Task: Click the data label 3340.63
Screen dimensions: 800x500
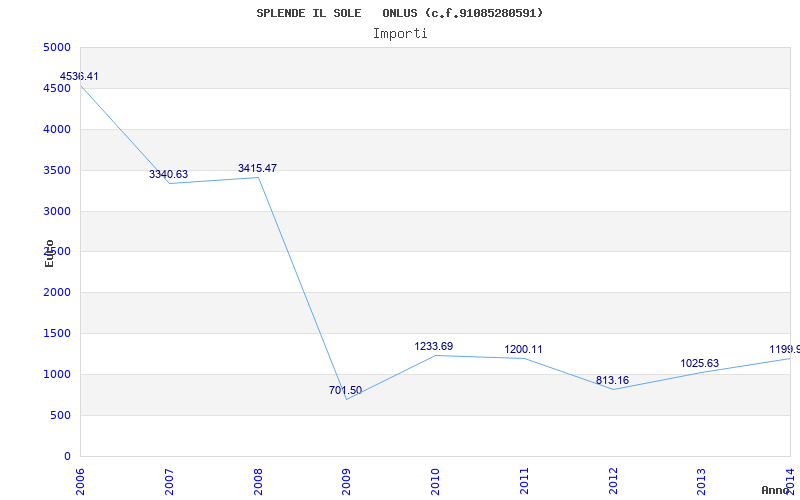Action: [168, 174]
